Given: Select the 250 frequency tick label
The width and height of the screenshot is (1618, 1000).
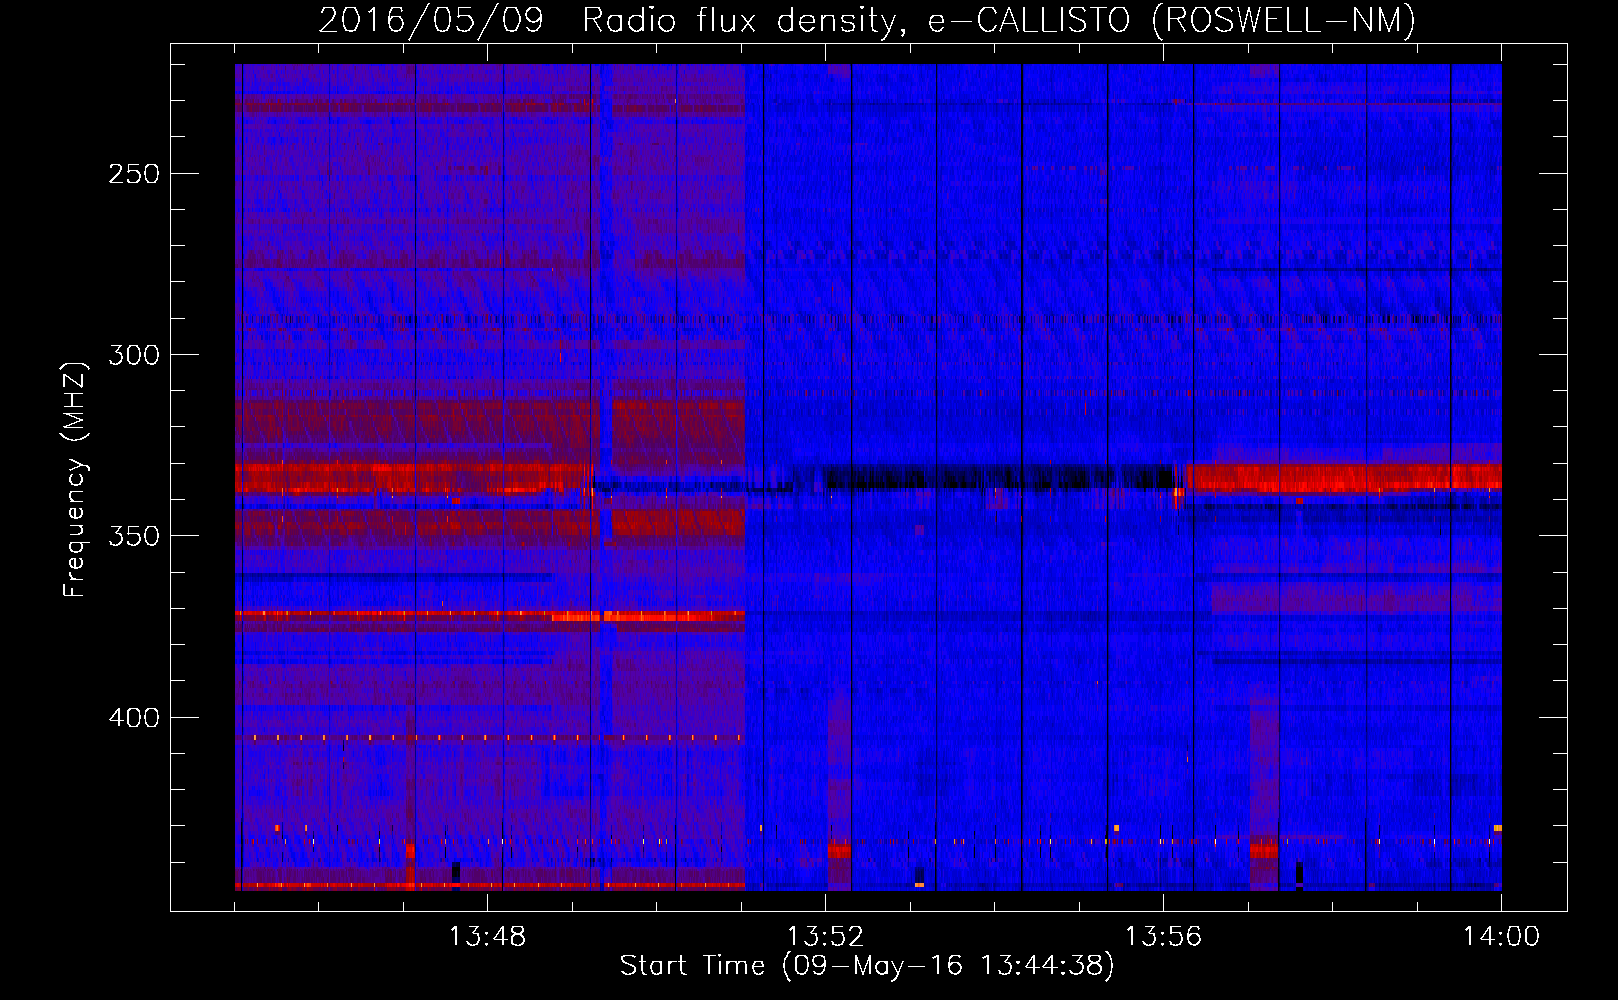Looking at the screenshot, I should [x=134, y=174].
